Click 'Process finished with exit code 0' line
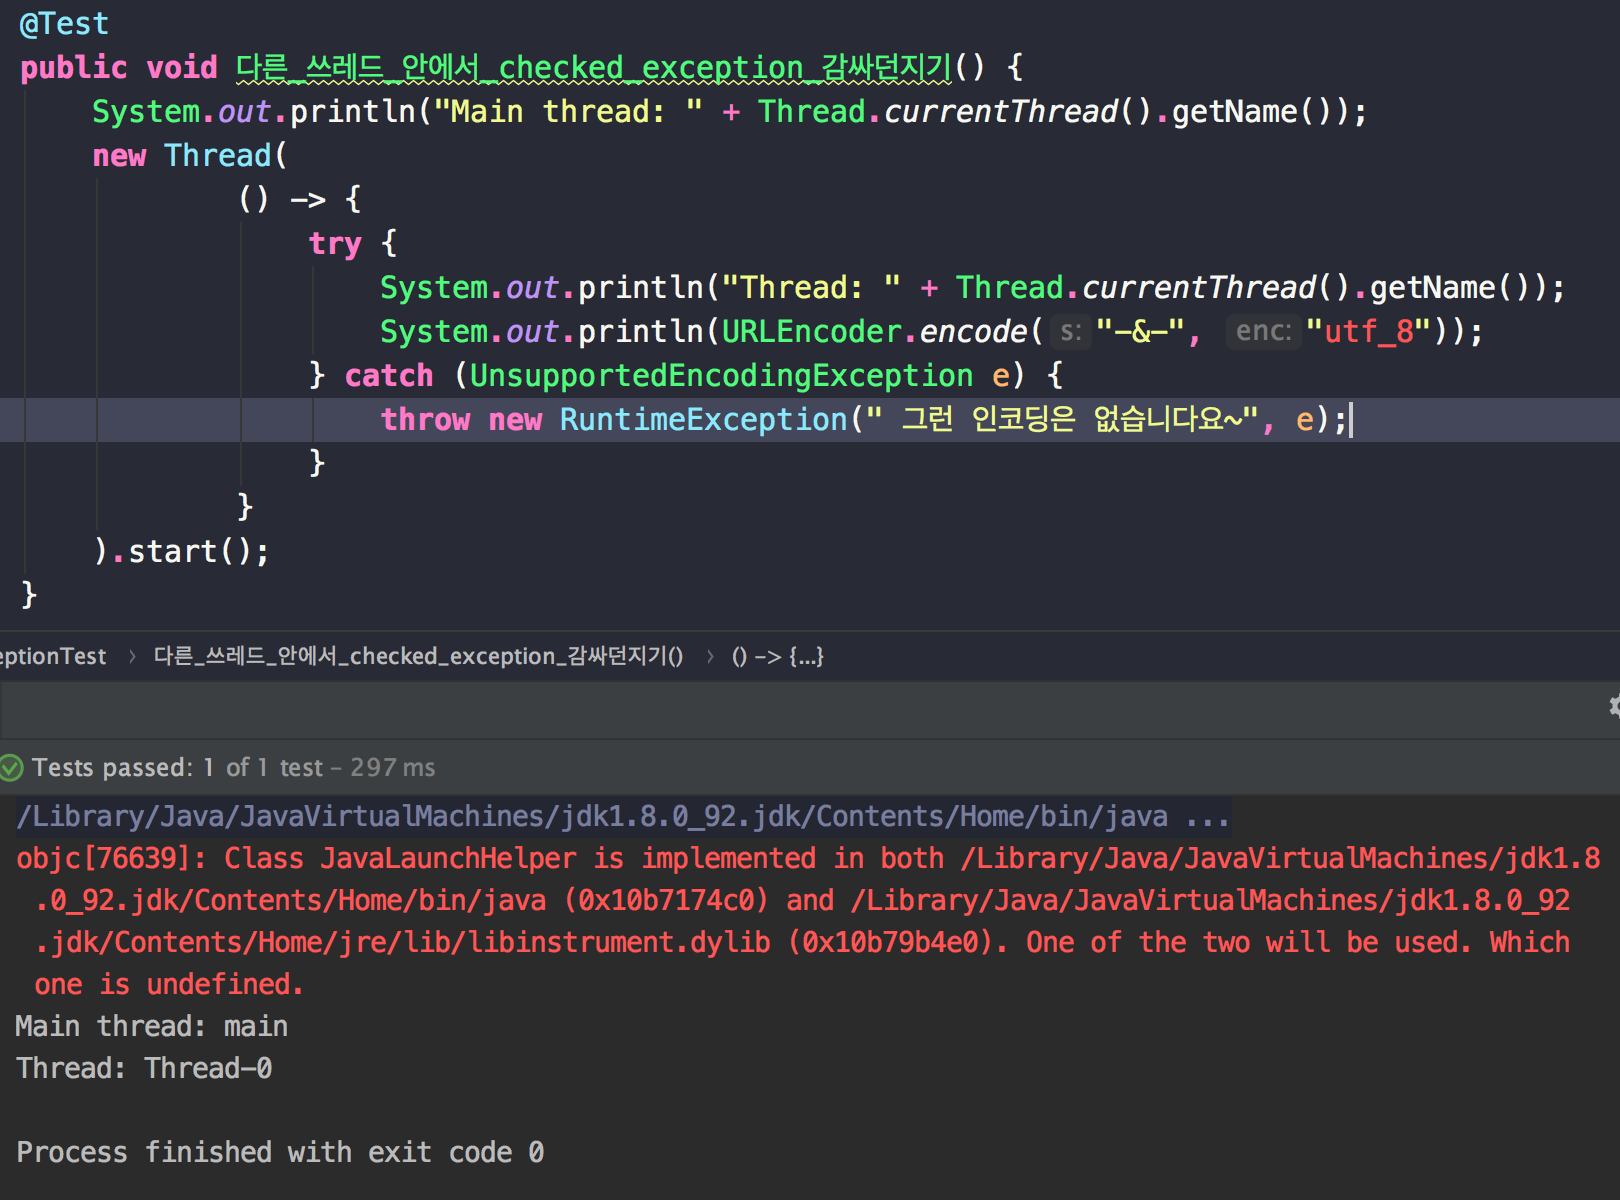The image size is (1620, 1200). [x=280, y=1152]
